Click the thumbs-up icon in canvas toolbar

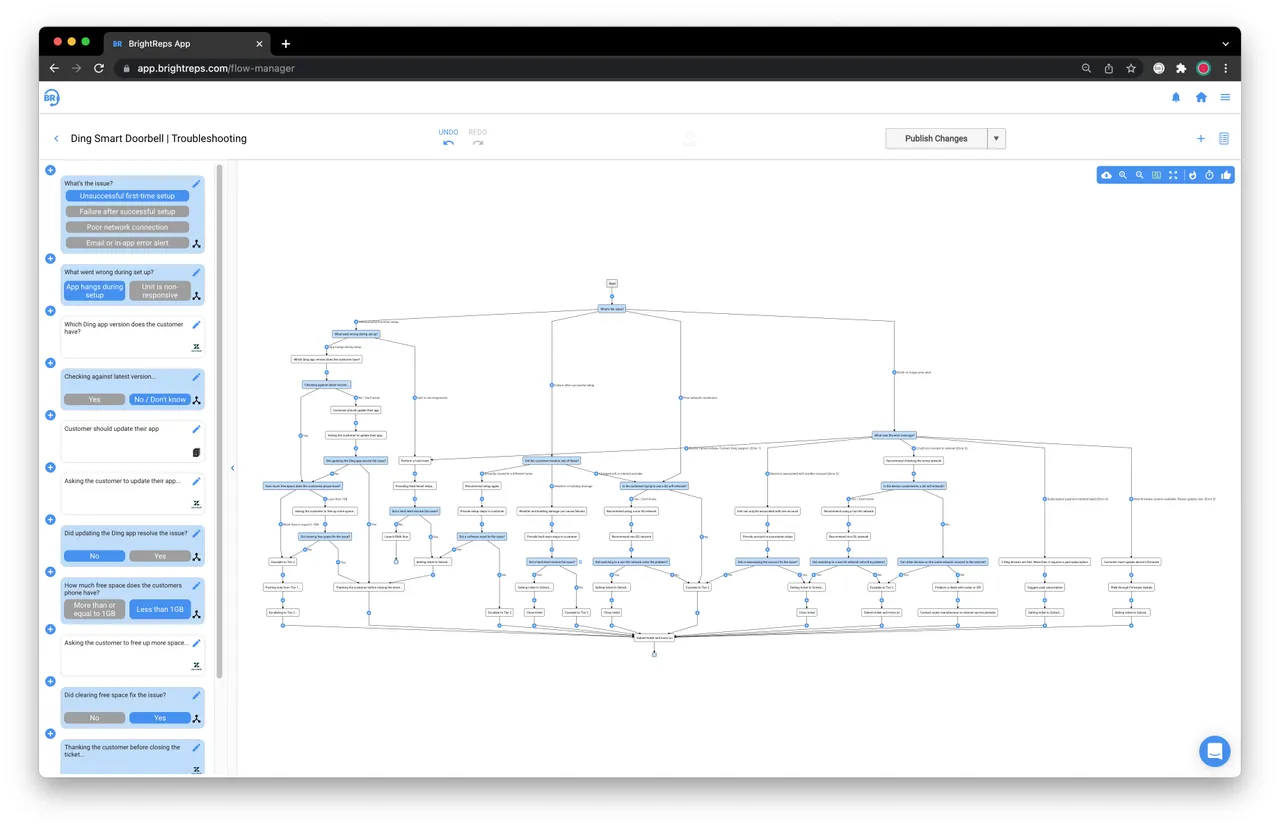[1226, 175]
